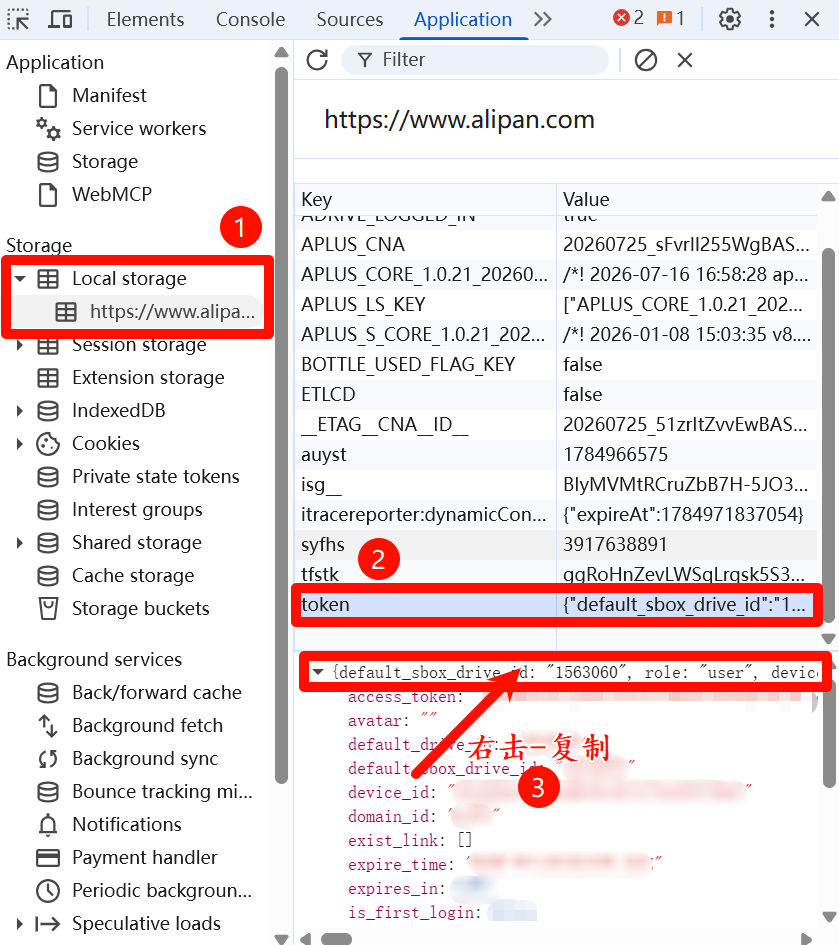Click the Storage buckets bucket icon
Screen dimensions: 839x945
click(x=48, y=608)
